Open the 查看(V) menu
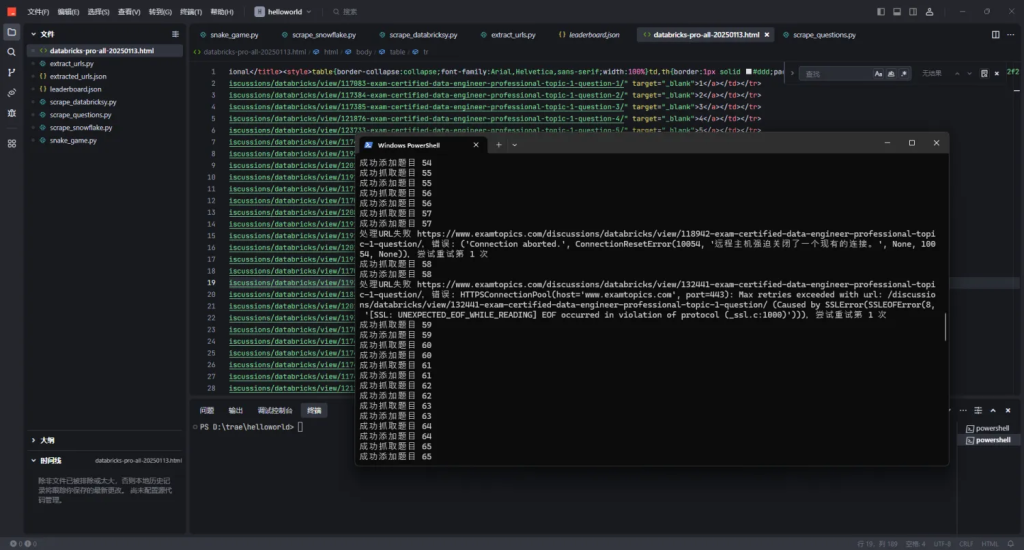Viewport: 1024px width, 550px height. point(129,12)
